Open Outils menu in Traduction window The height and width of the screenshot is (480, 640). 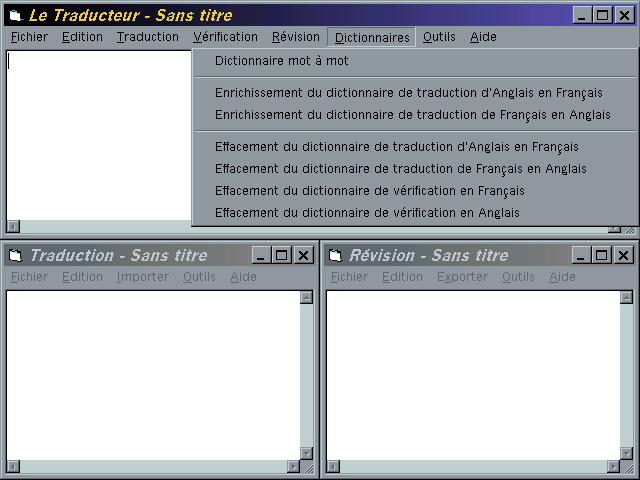199,277
